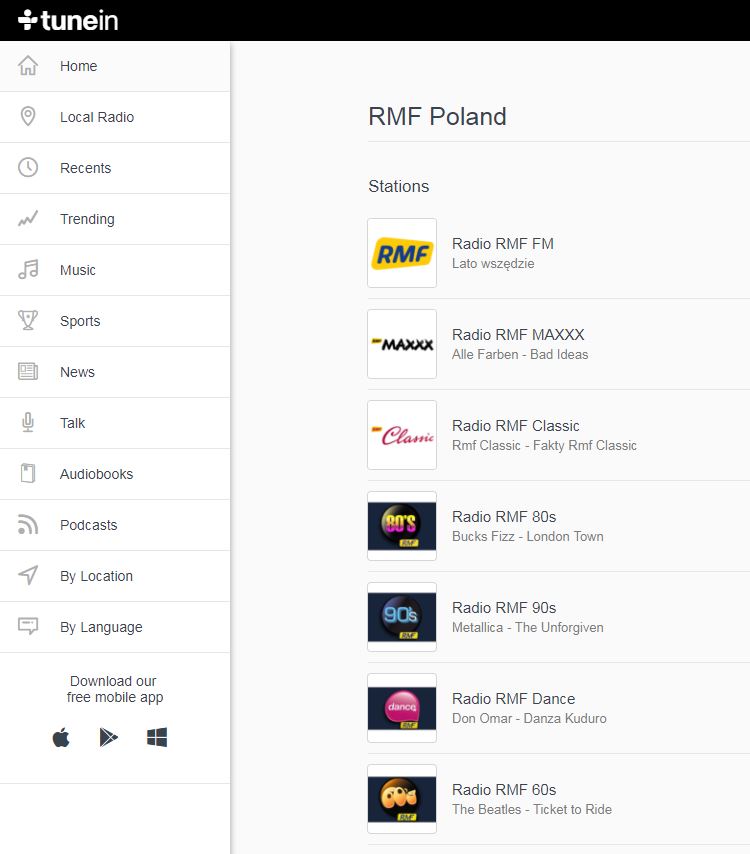Screen dimensions: 750x854
Task: Browse stations By Language label
Action: [101, 627]
